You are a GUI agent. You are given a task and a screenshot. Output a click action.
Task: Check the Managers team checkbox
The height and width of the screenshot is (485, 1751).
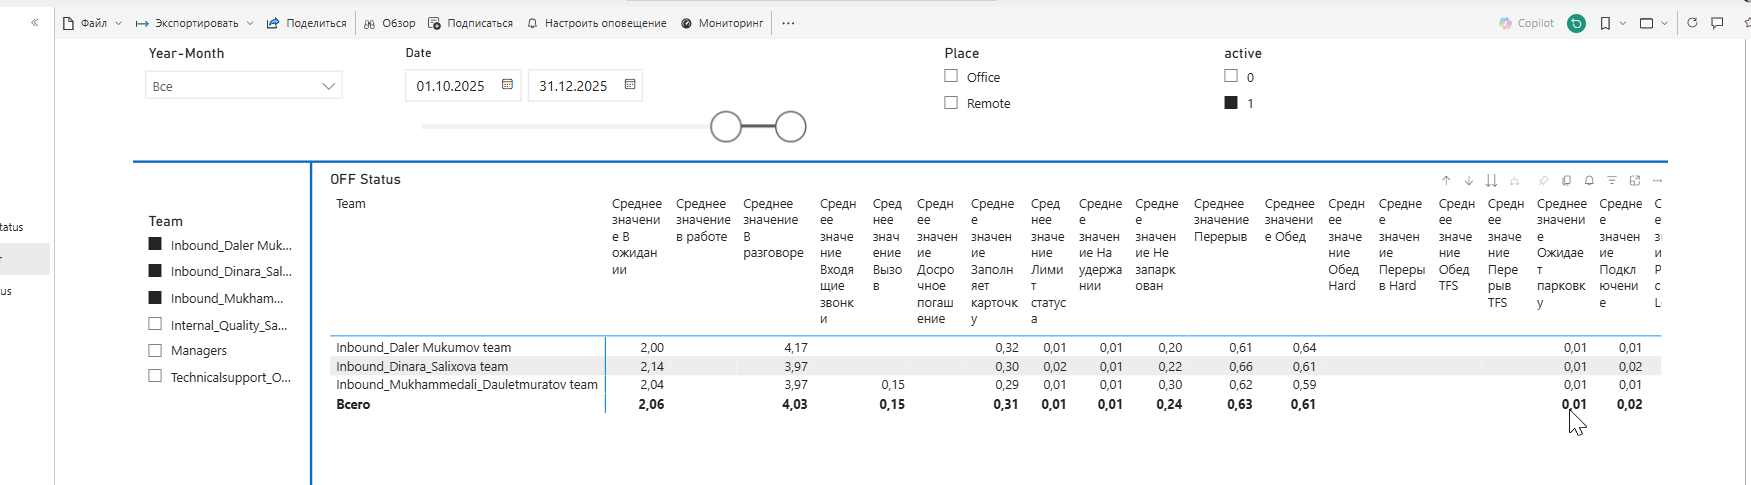[155, 350]
